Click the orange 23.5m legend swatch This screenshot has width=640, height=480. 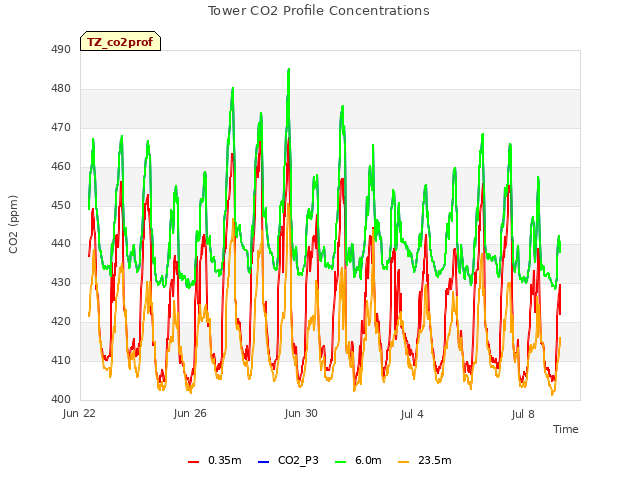click(403, 462)
